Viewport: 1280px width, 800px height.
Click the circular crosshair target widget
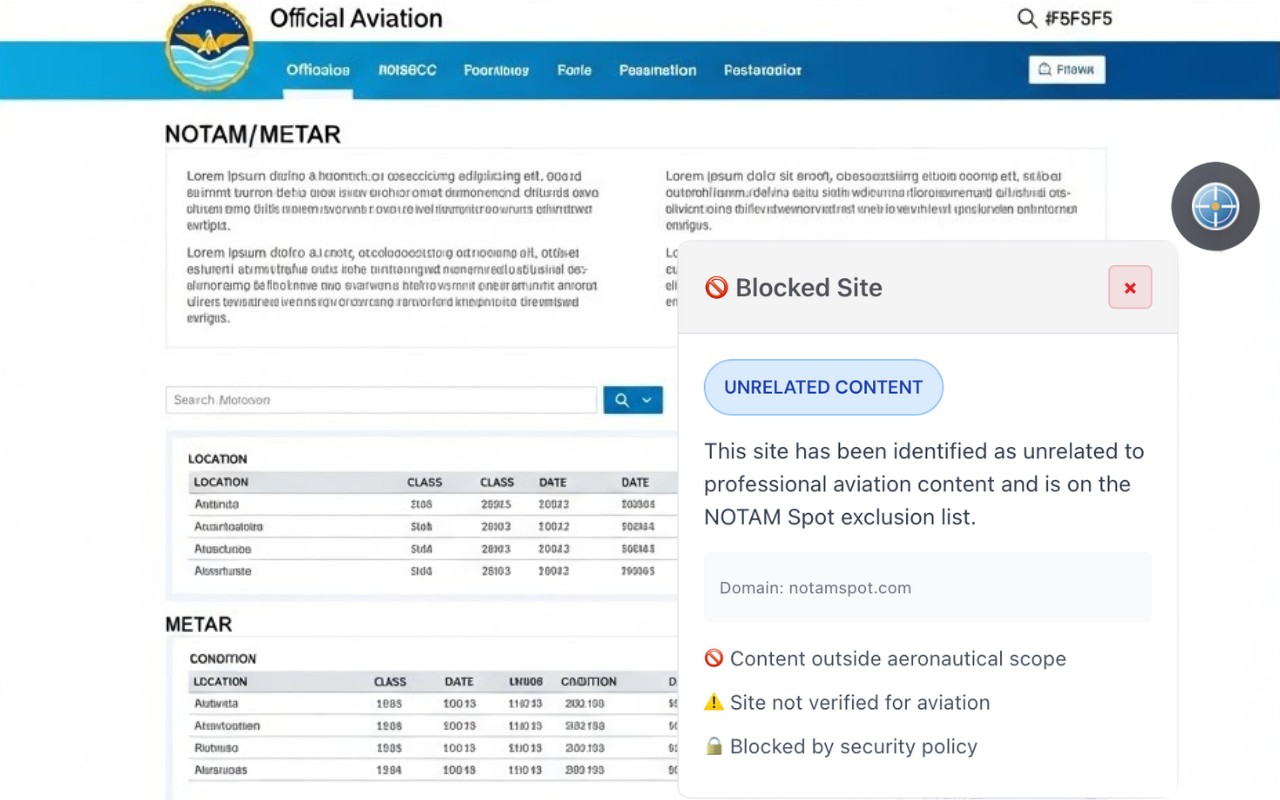pos(1215,206)
